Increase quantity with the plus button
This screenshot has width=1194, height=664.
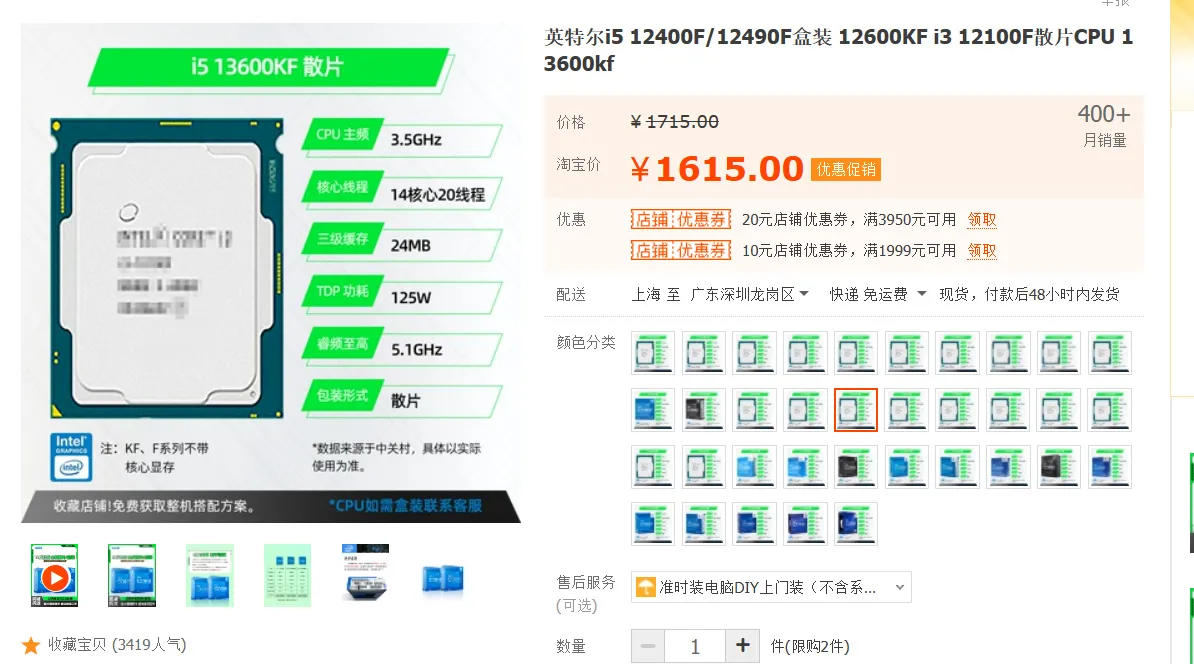[742, 646]
